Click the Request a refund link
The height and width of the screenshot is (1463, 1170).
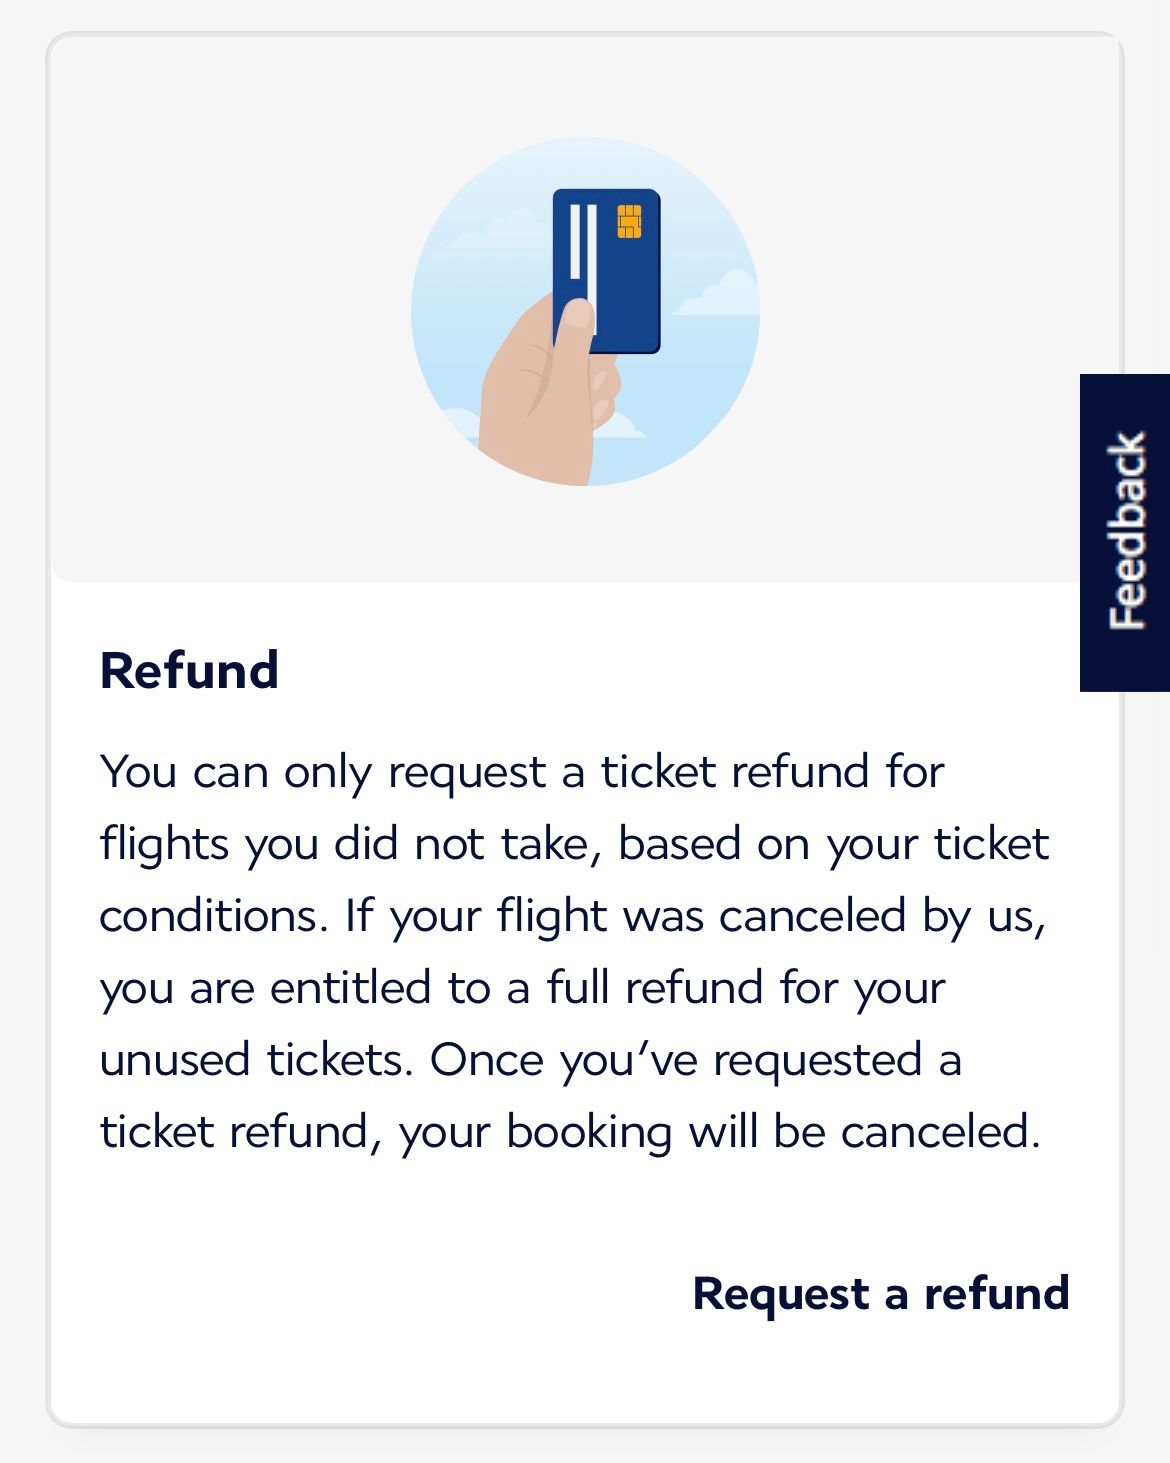click(881, 1293)
